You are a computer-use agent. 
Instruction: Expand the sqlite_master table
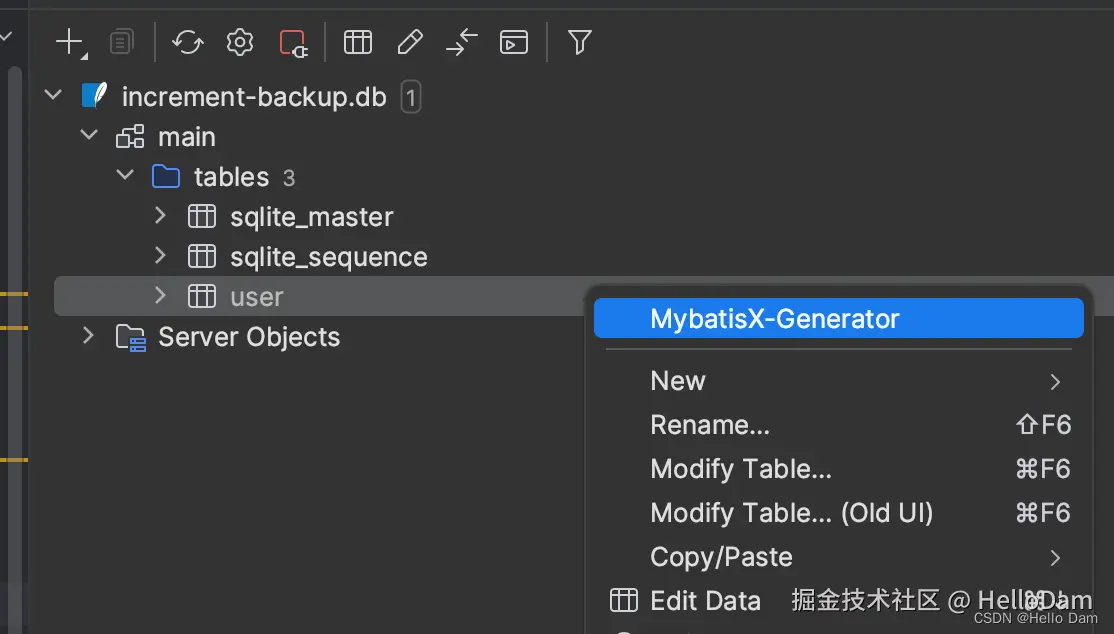(160, 216)
